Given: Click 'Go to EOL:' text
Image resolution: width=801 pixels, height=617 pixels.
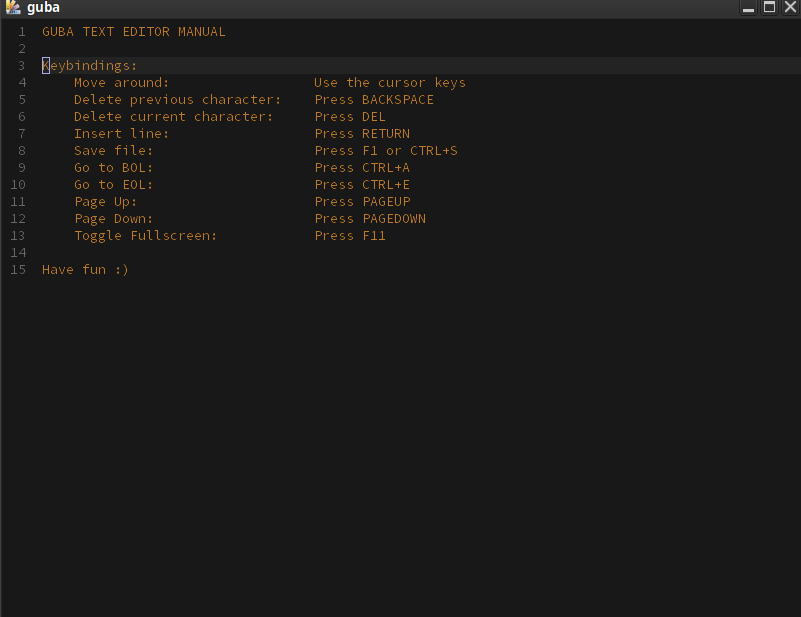Looking at the screenshot, I should pos(113,184).
